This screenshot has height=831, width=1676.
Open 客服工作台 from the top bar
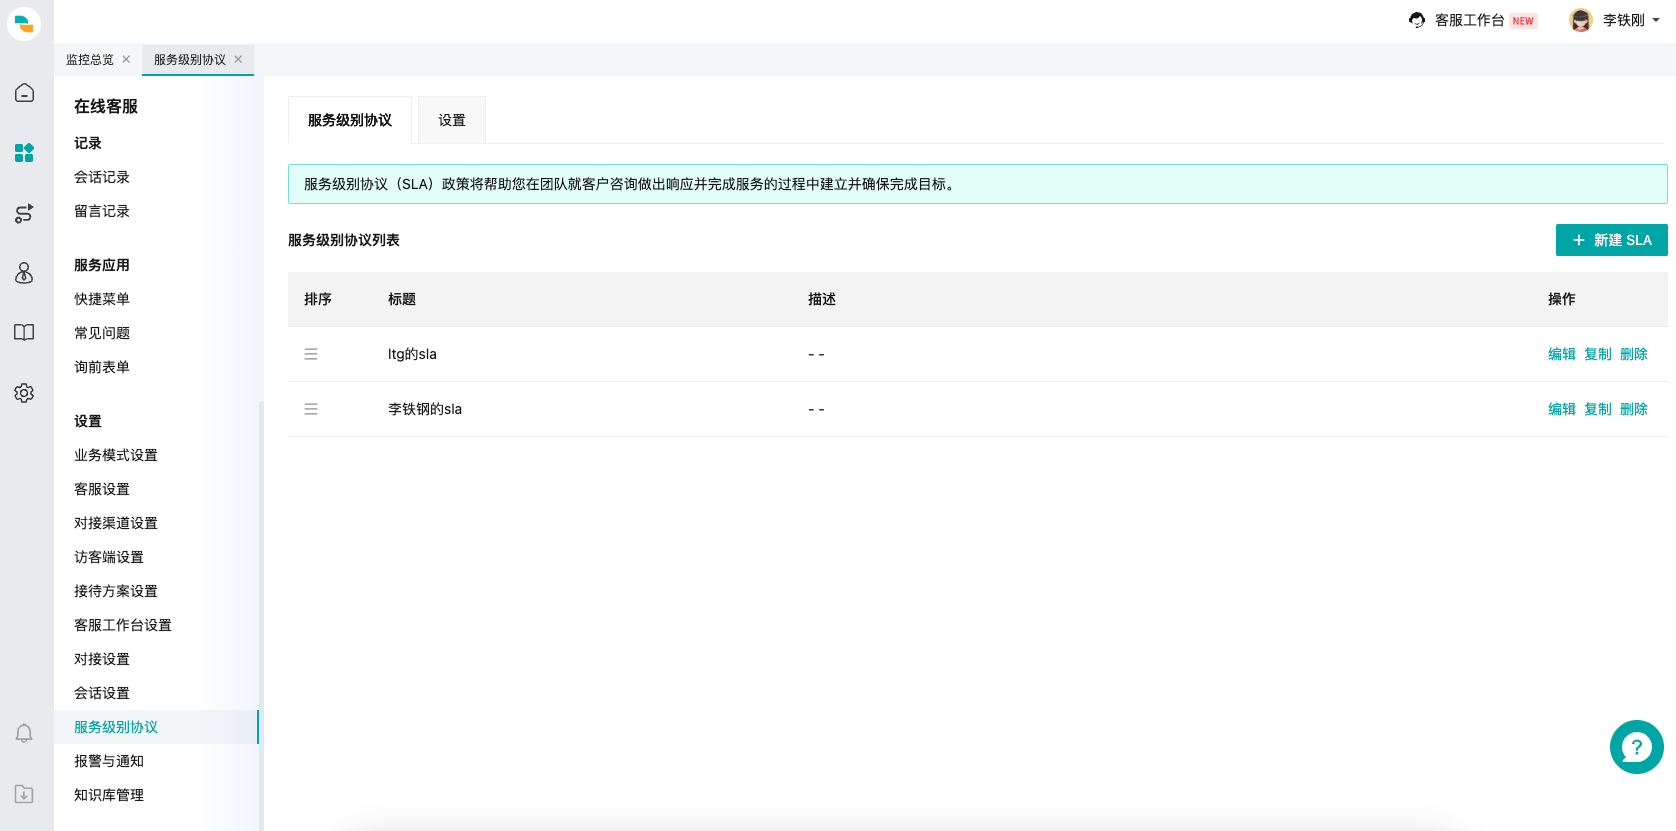(1469, 20)
